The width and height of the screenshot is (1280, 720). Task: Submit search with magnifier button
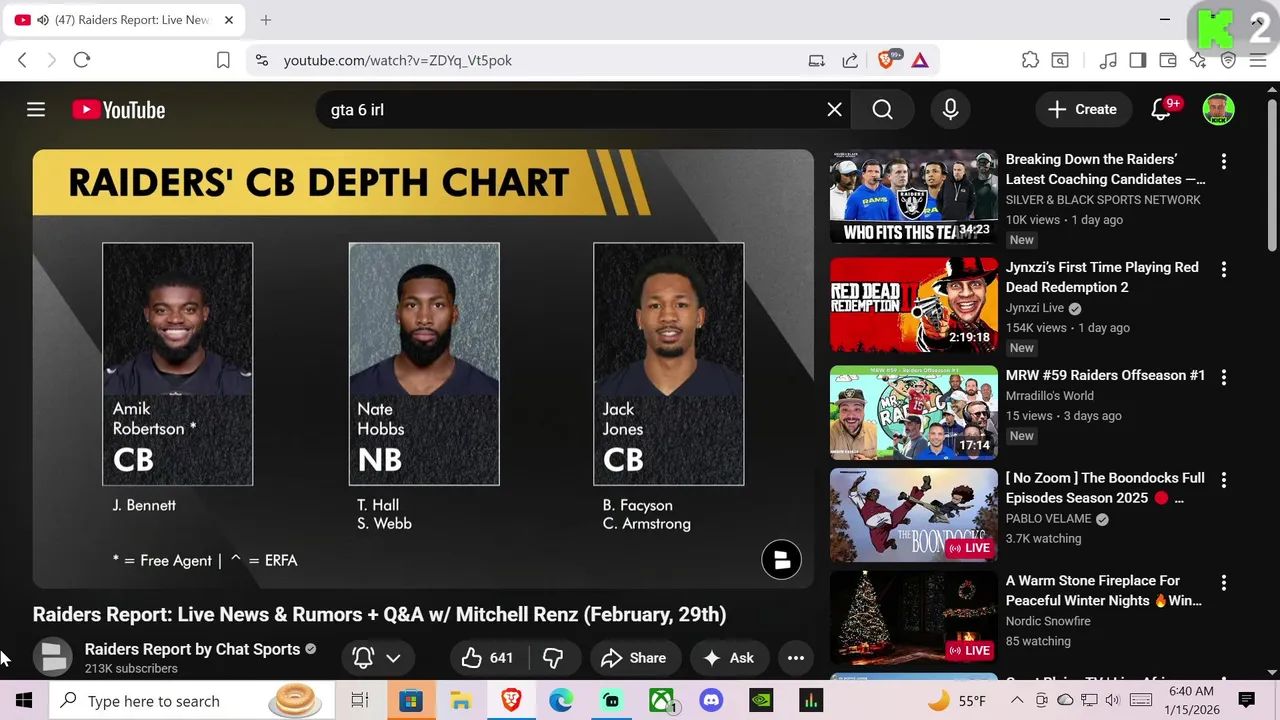pyautogui.click(x=882, y=110)
